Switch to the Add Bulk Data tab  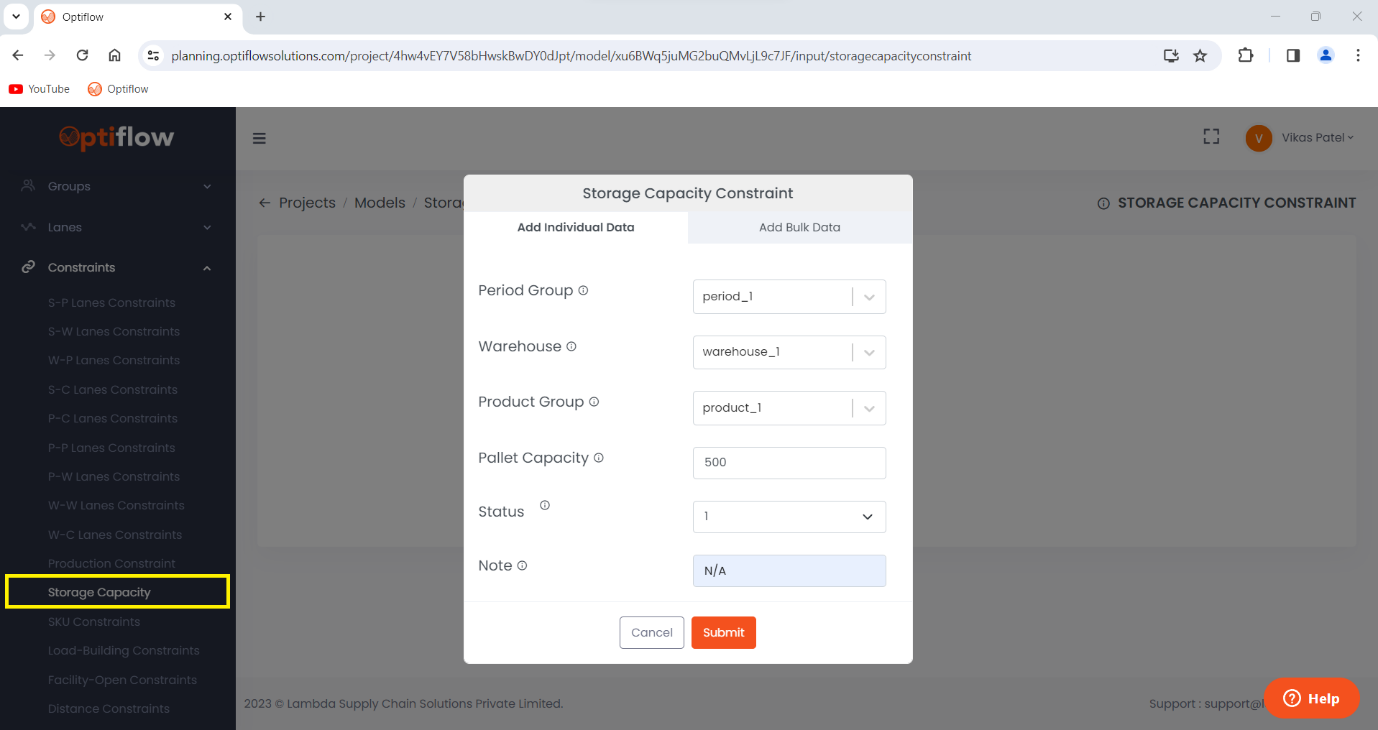click(799, 227)
